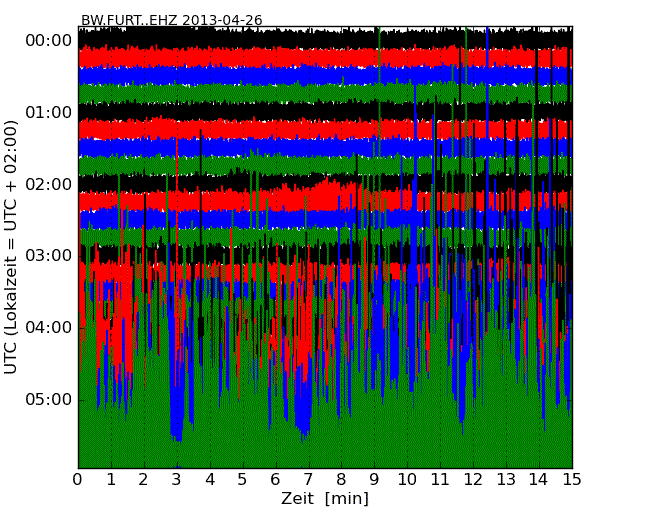Image resolution: width=650 pixels, height=520 pixels.
Task: Click x-axis tick label 14
Action: click(538, 480)
